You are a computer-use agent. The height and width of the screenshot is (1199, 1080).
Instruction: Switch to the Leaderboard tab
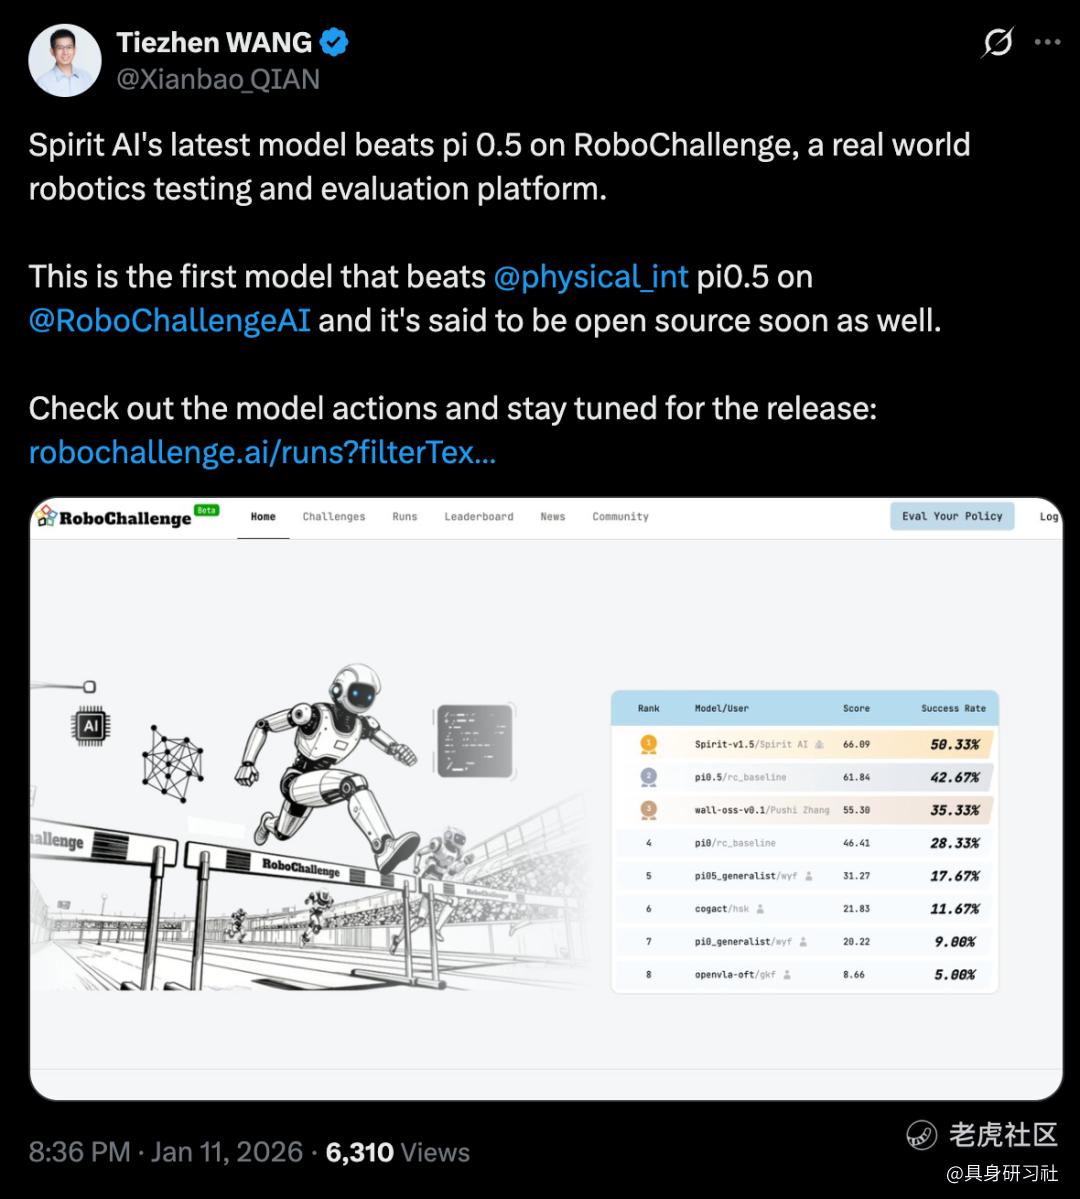click(479, 517)
